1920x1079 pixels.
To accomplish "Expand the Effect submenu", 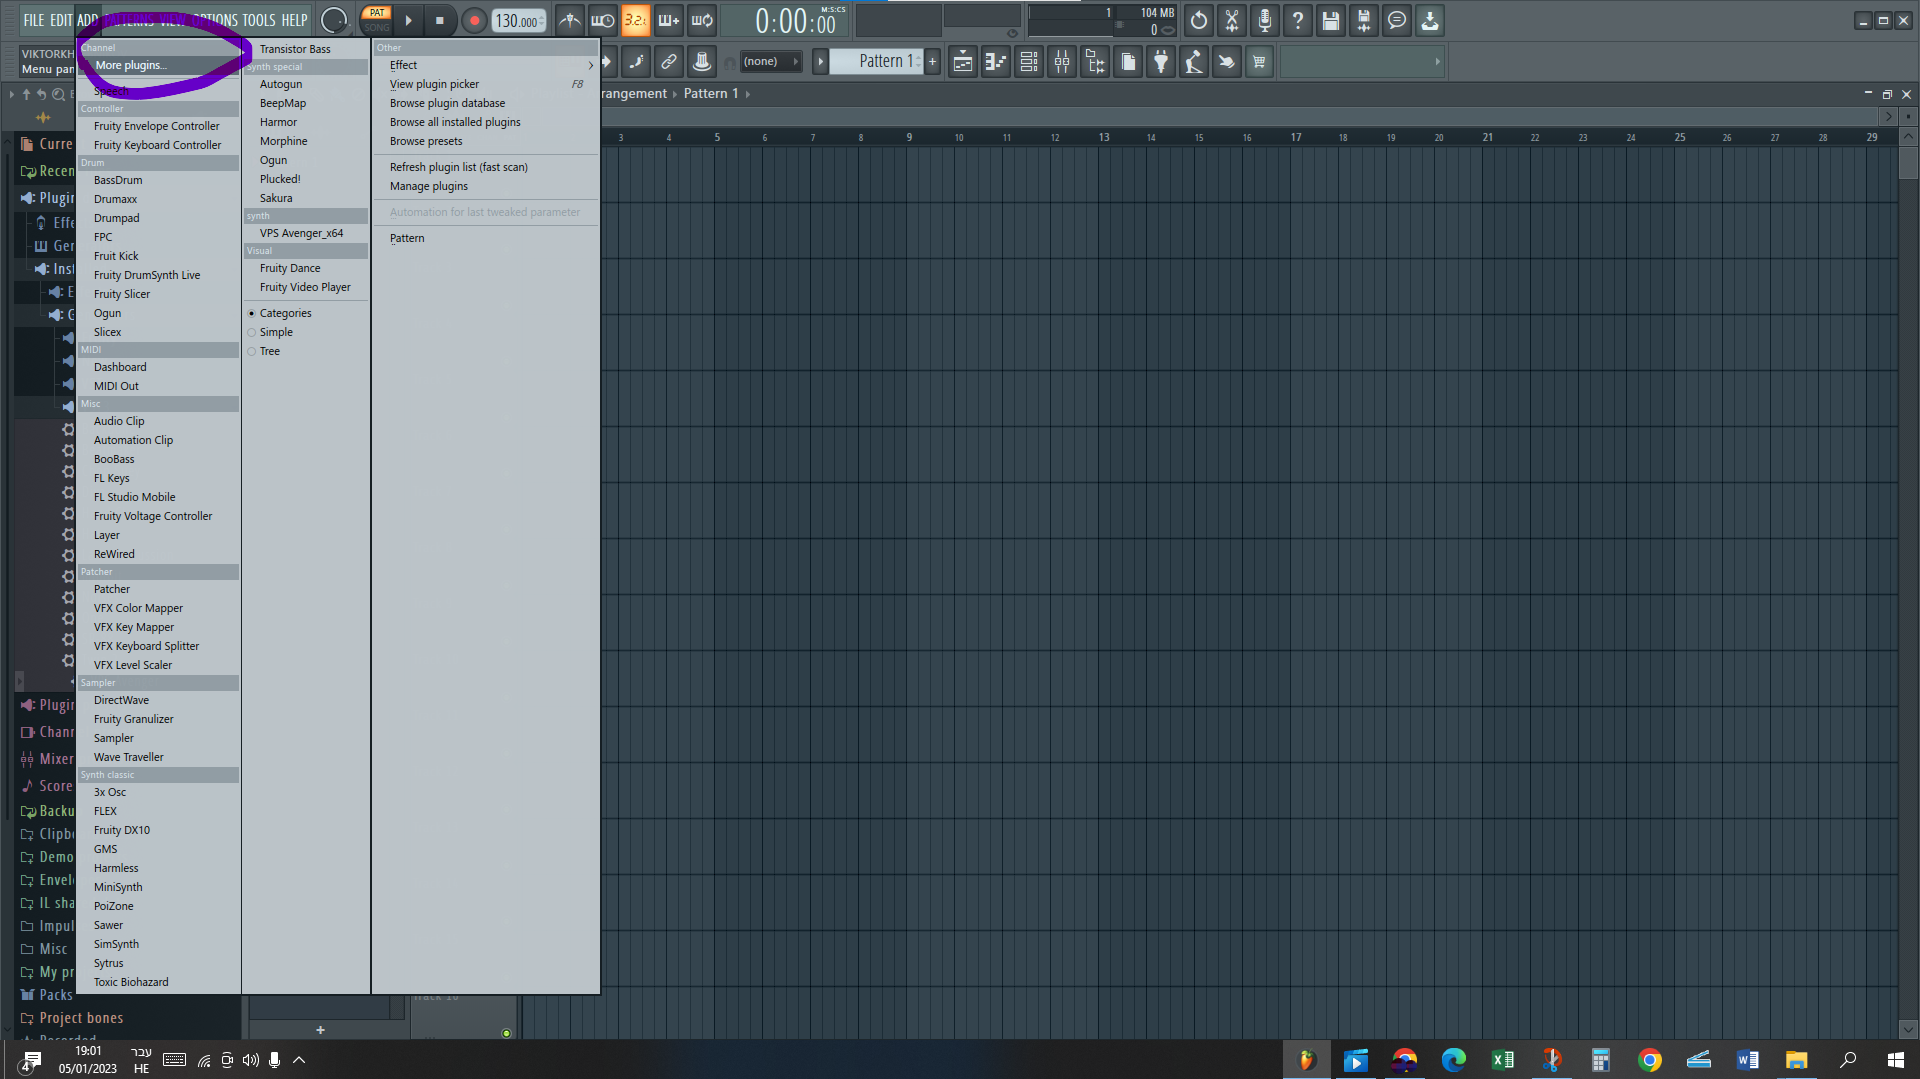I will [487, 65].
